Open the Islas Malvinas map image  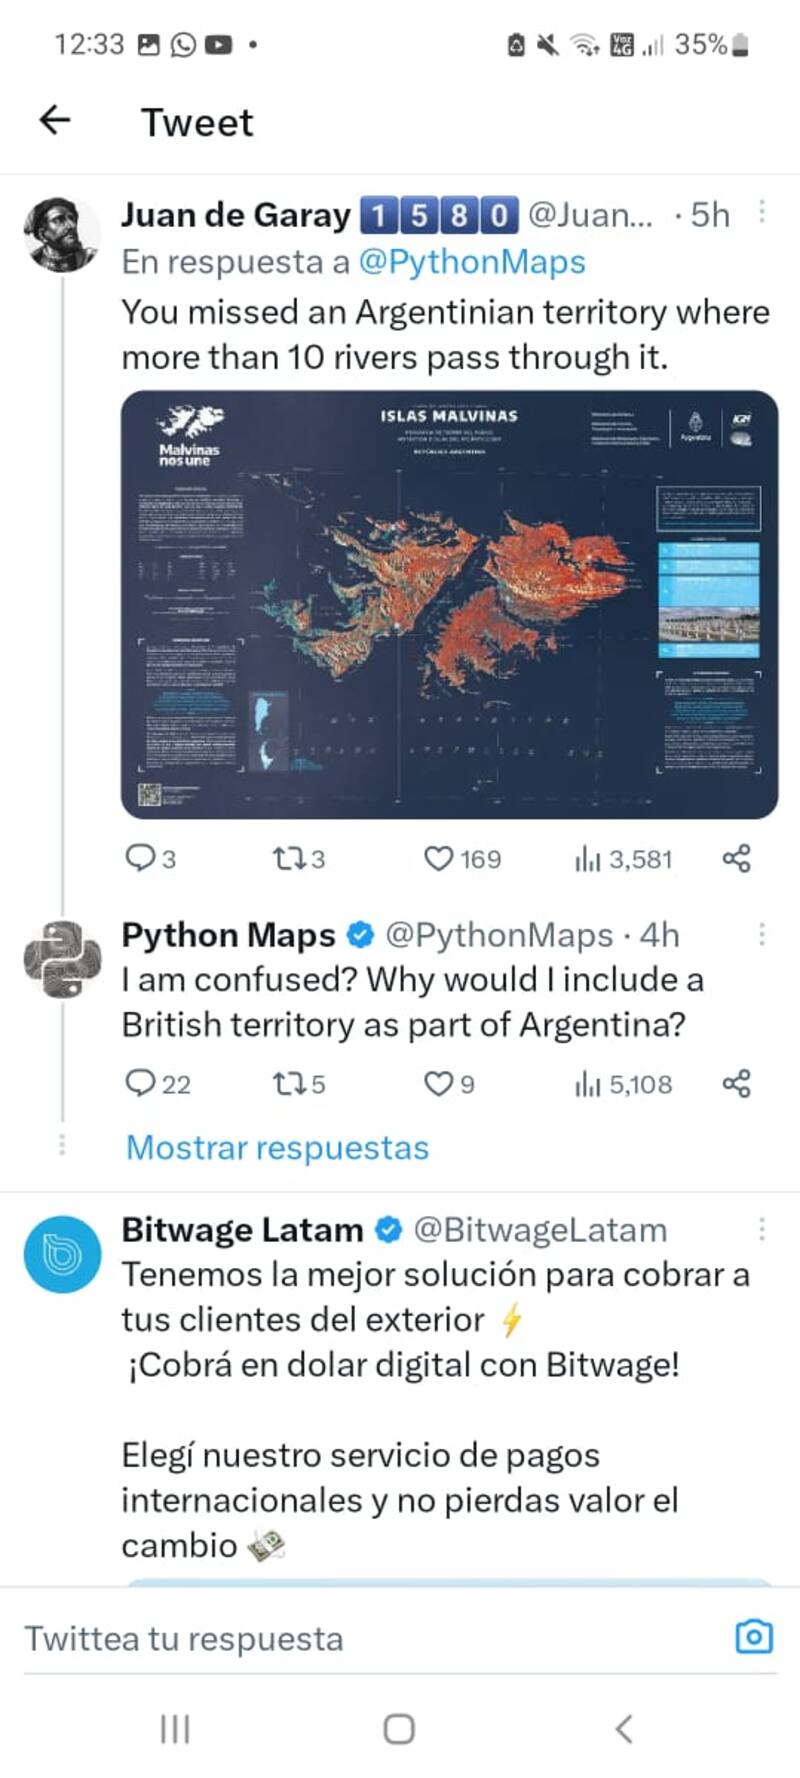coord(449,604)
